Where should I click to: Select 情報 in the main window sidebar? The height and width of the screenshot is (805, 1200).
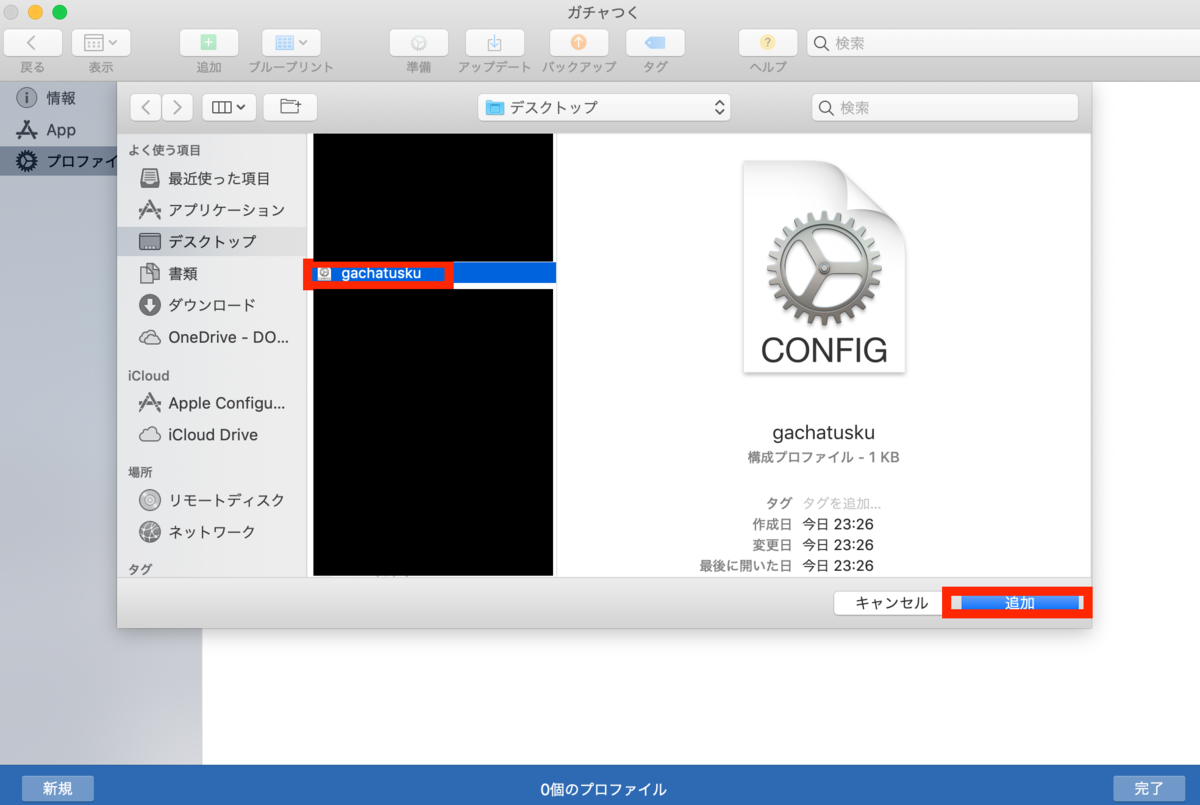point(58,98)
